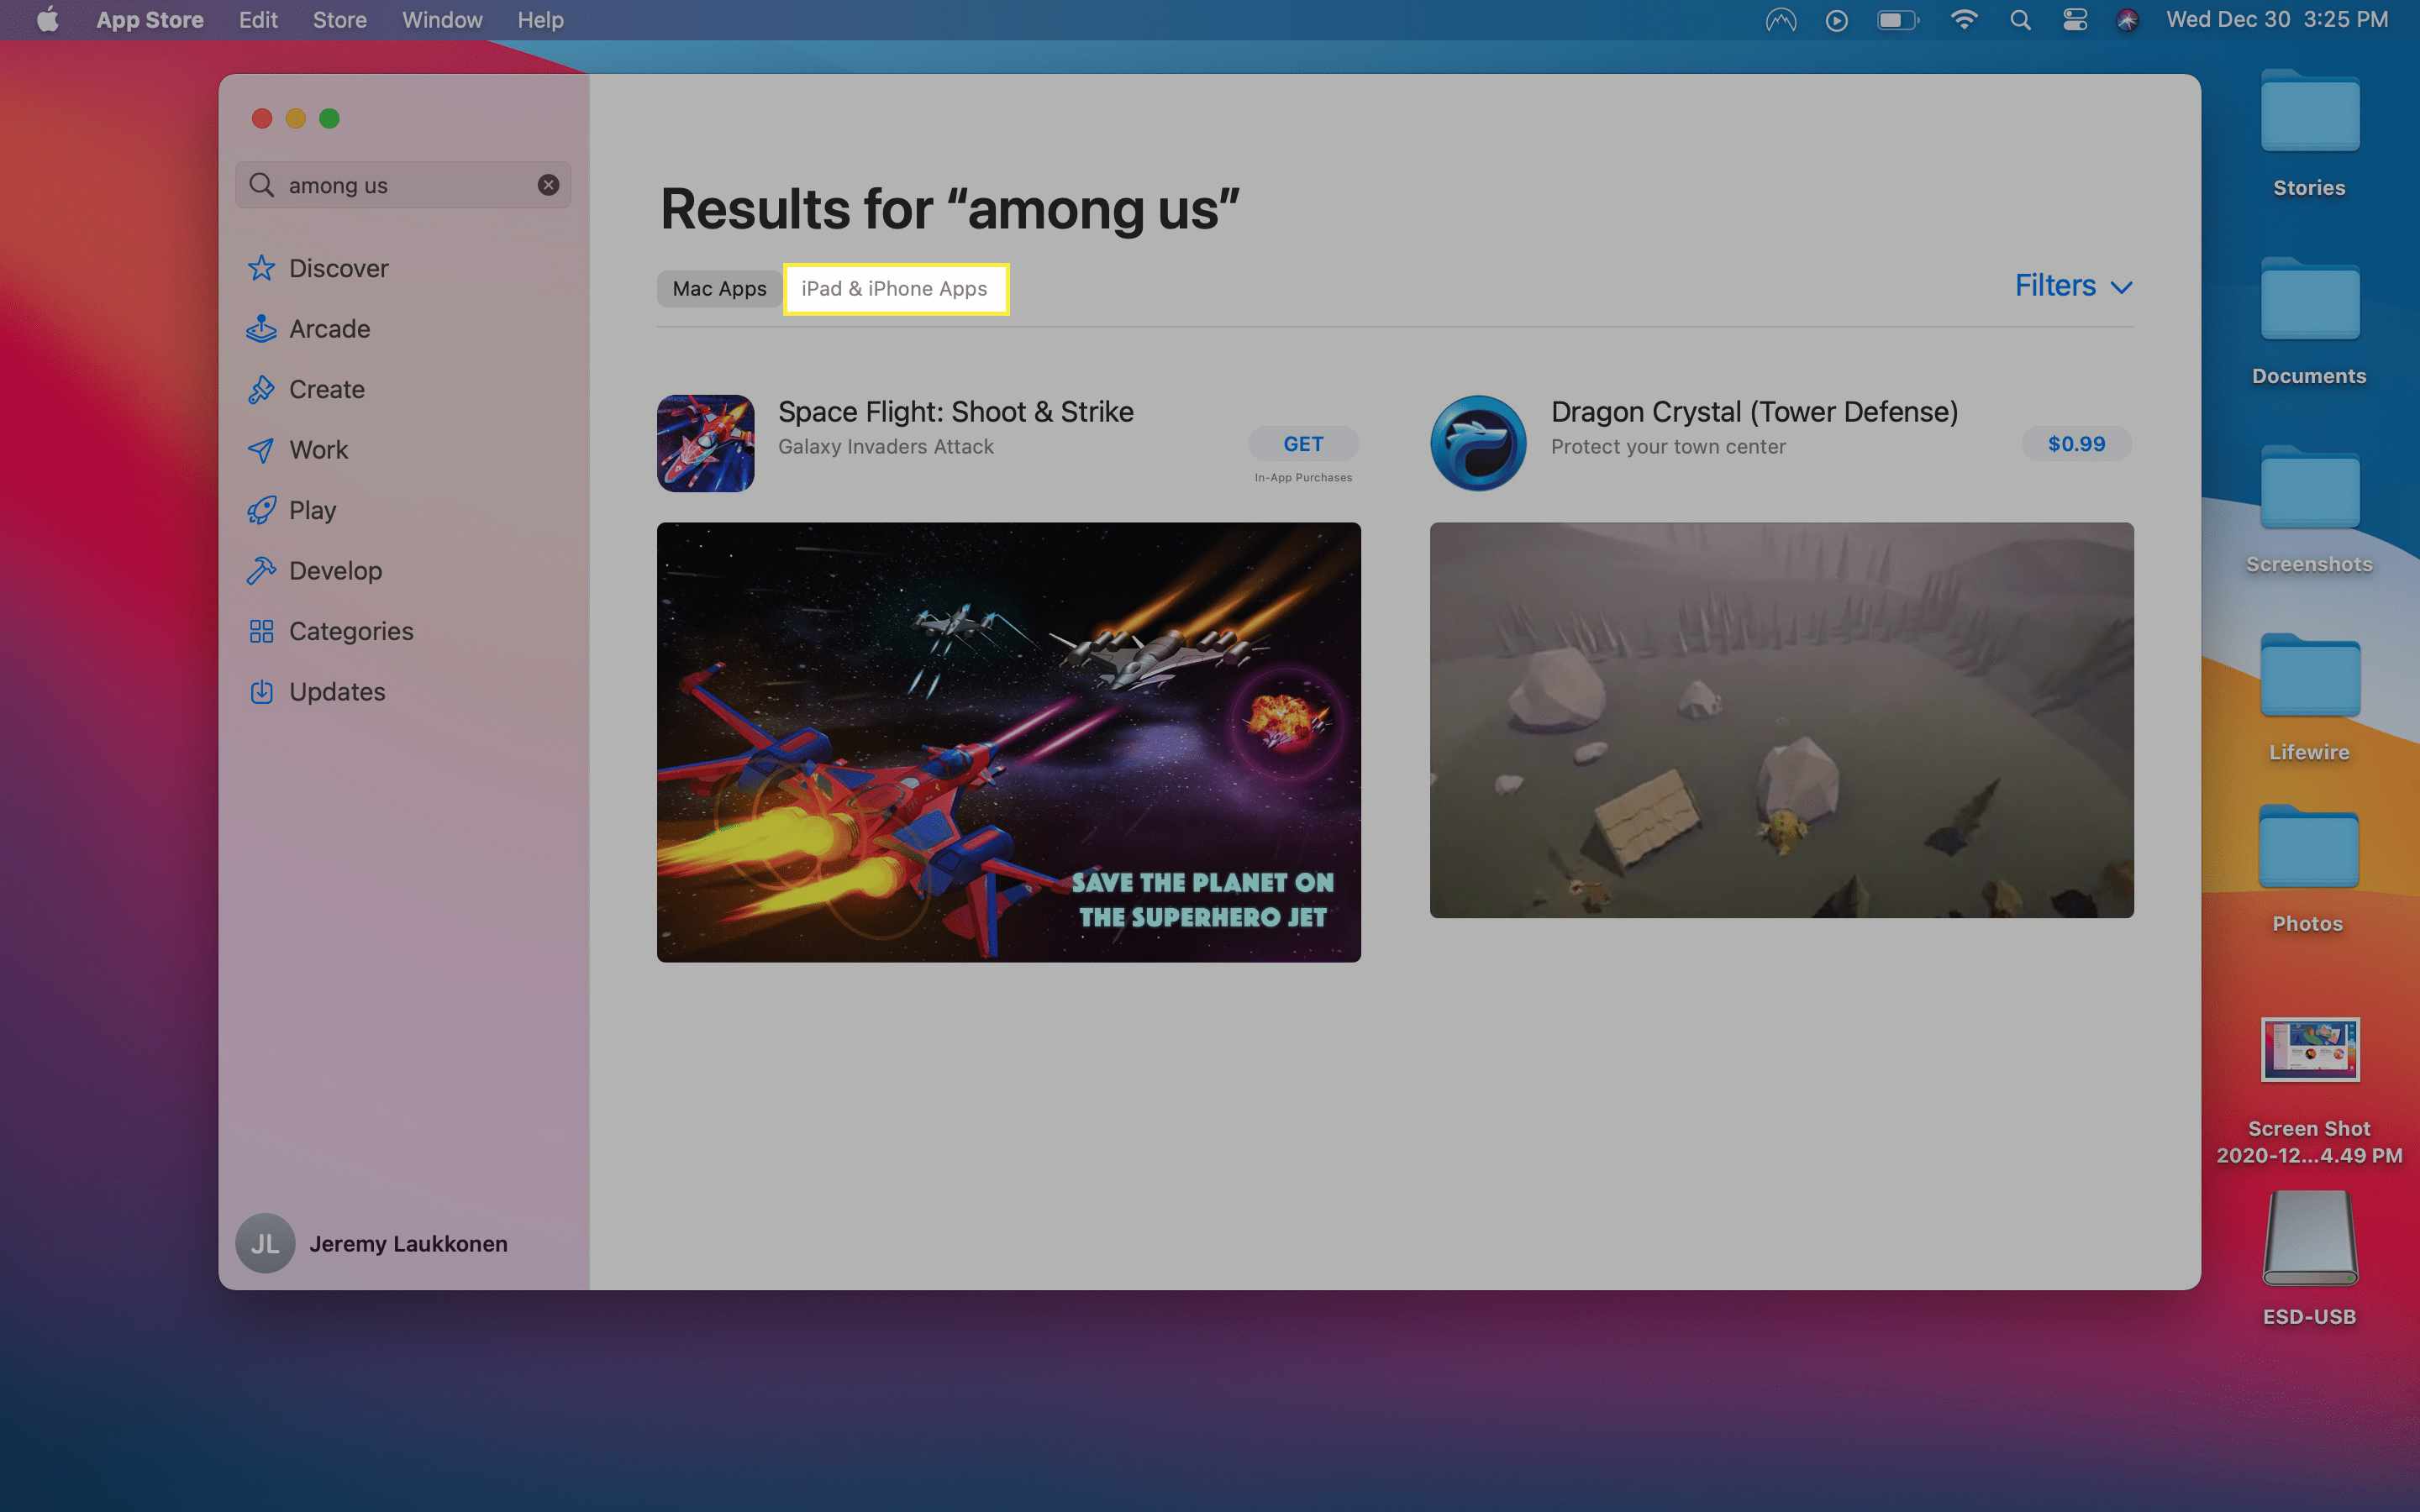
Task: Open the Apple menu
Action: point(47,20)
